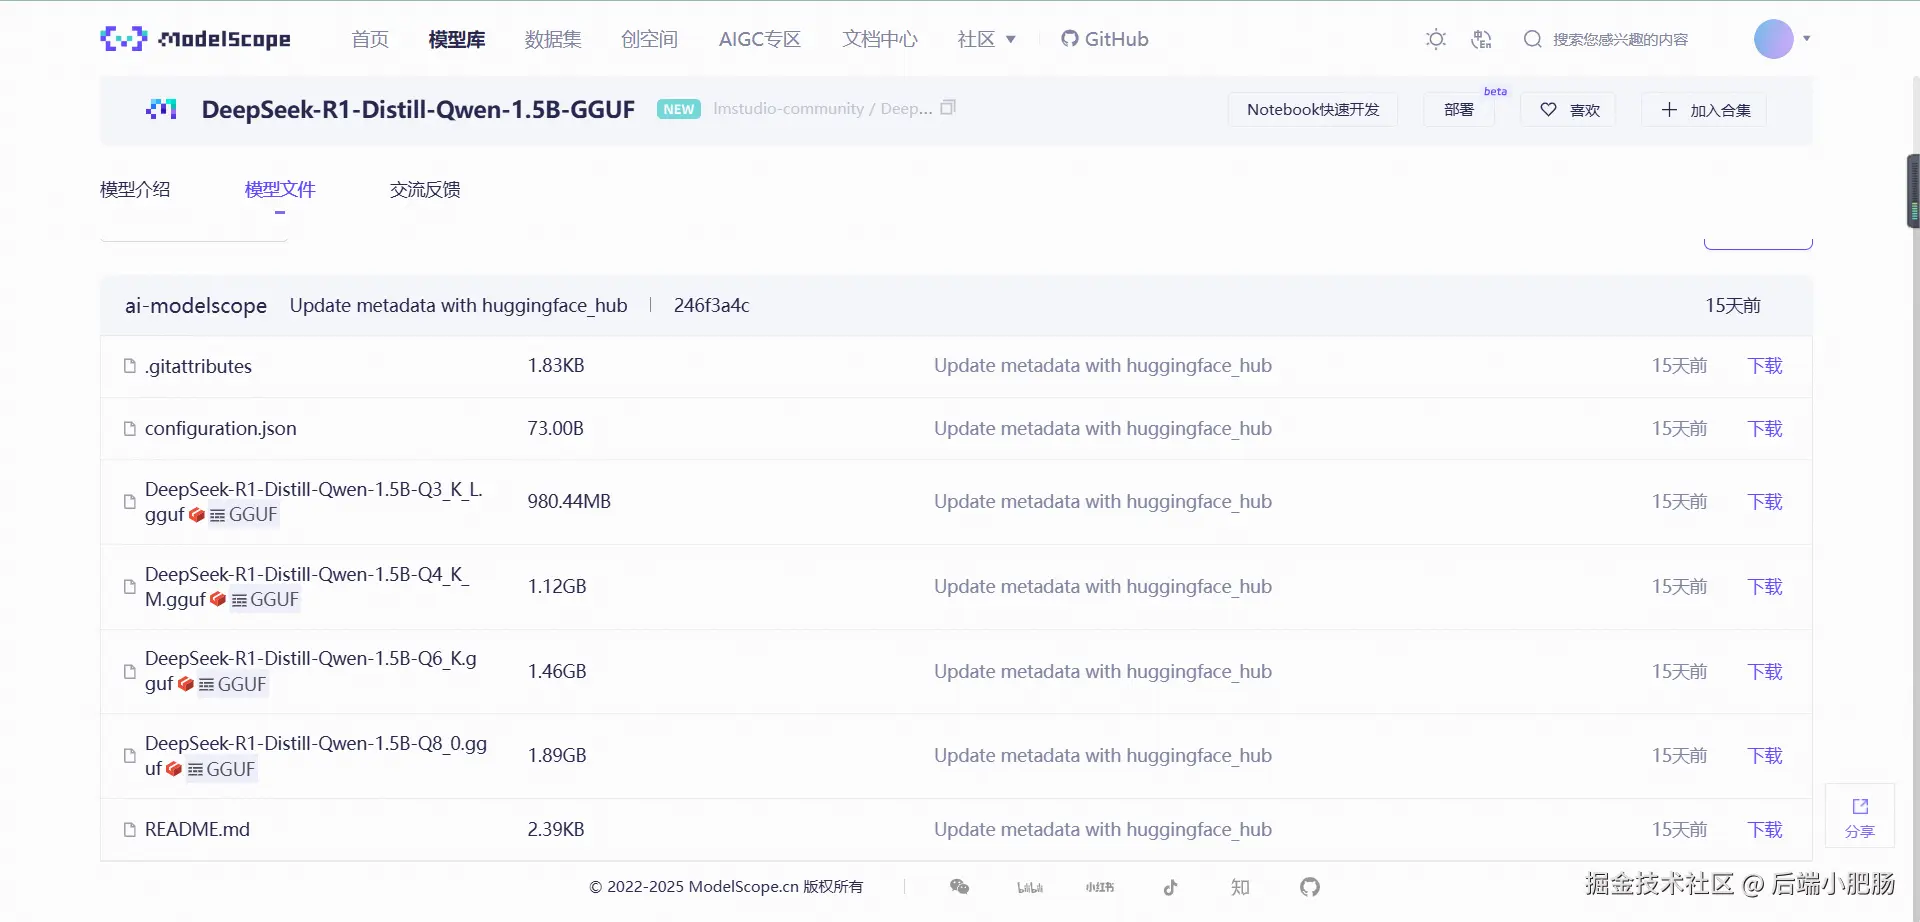Click the file icon for the Q4_K_M gguf
The width and height of the screenshot is (1920, 922).
(x=129, y=587)
